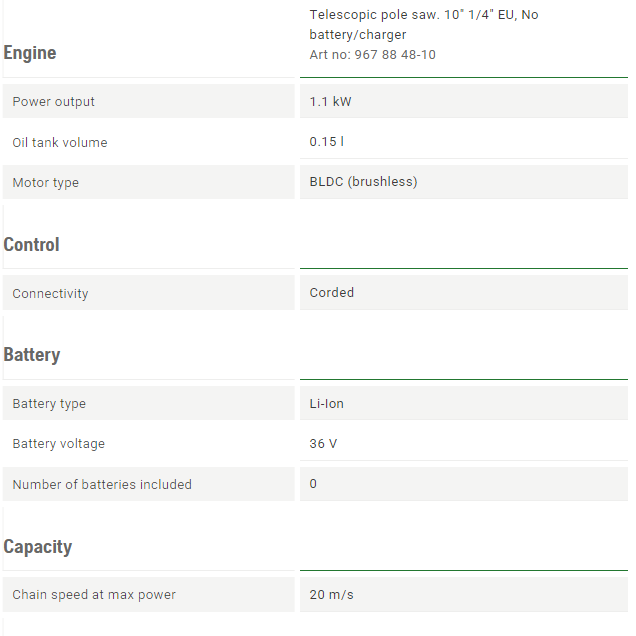This screenshot has width=636, height=636.
Task: Click the 0.15 l value
Action: click(x=327, y=142)
